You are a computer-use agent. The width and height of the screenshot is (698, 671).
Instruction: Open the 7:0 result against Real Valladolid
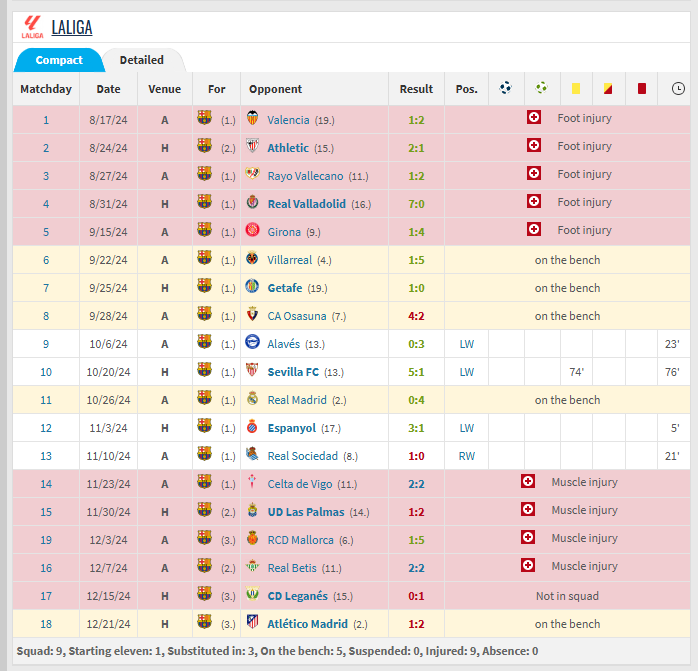[x=416, y=204]
